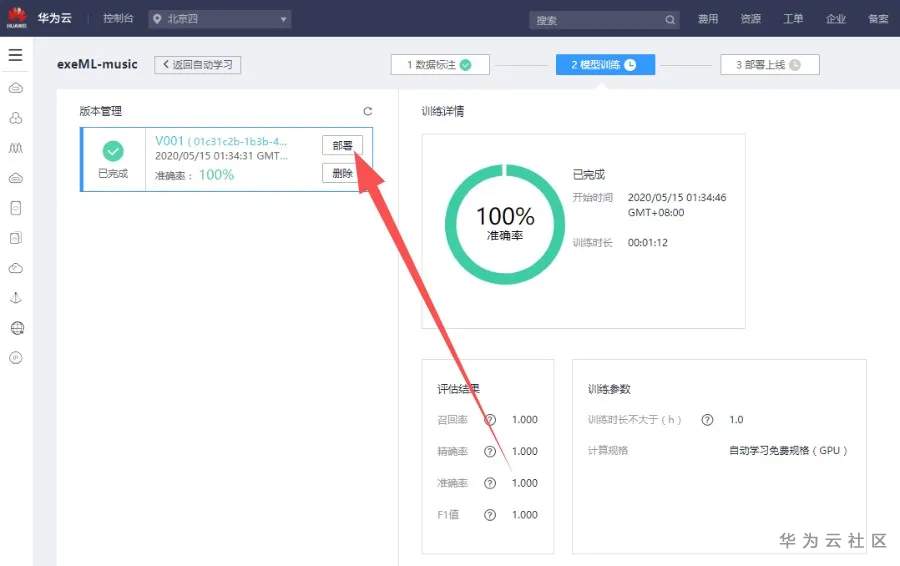Click the 部署 deploy button for V001
This screenshot has height=566, width=900.
342,145
